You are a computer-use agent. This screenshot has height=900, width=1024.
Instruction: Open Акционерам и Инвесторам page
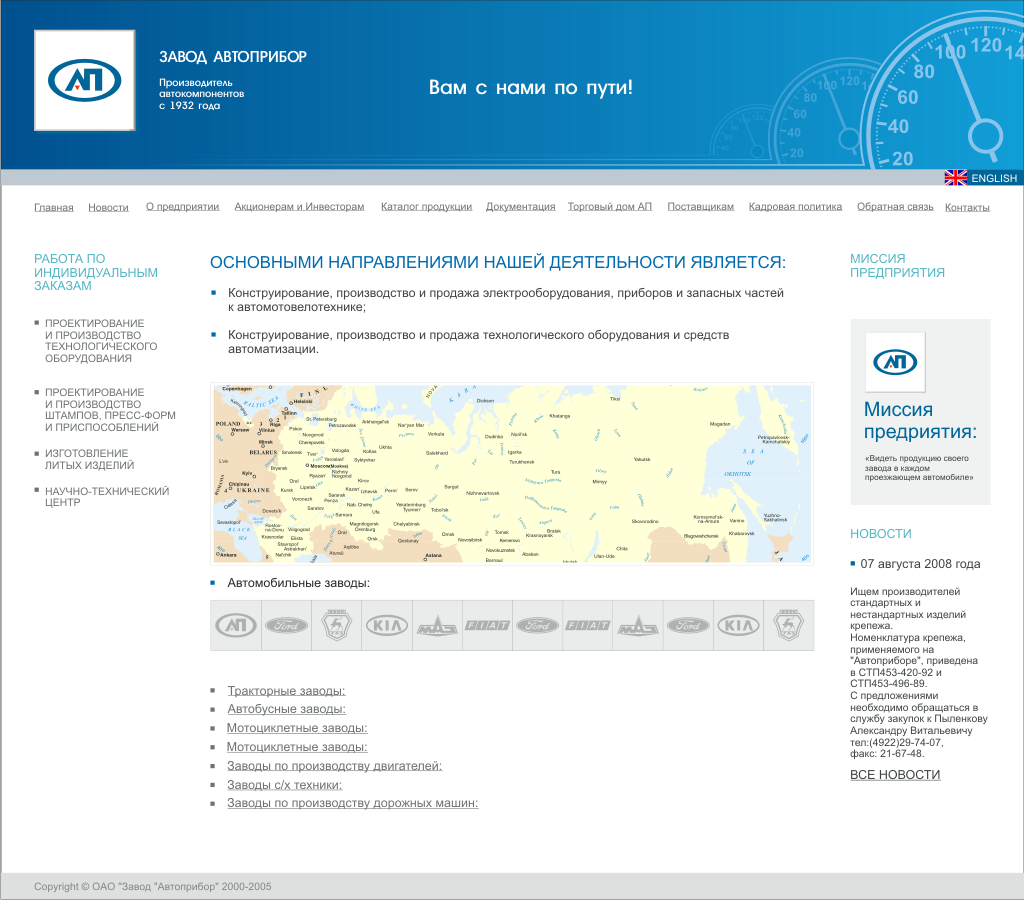299,205
